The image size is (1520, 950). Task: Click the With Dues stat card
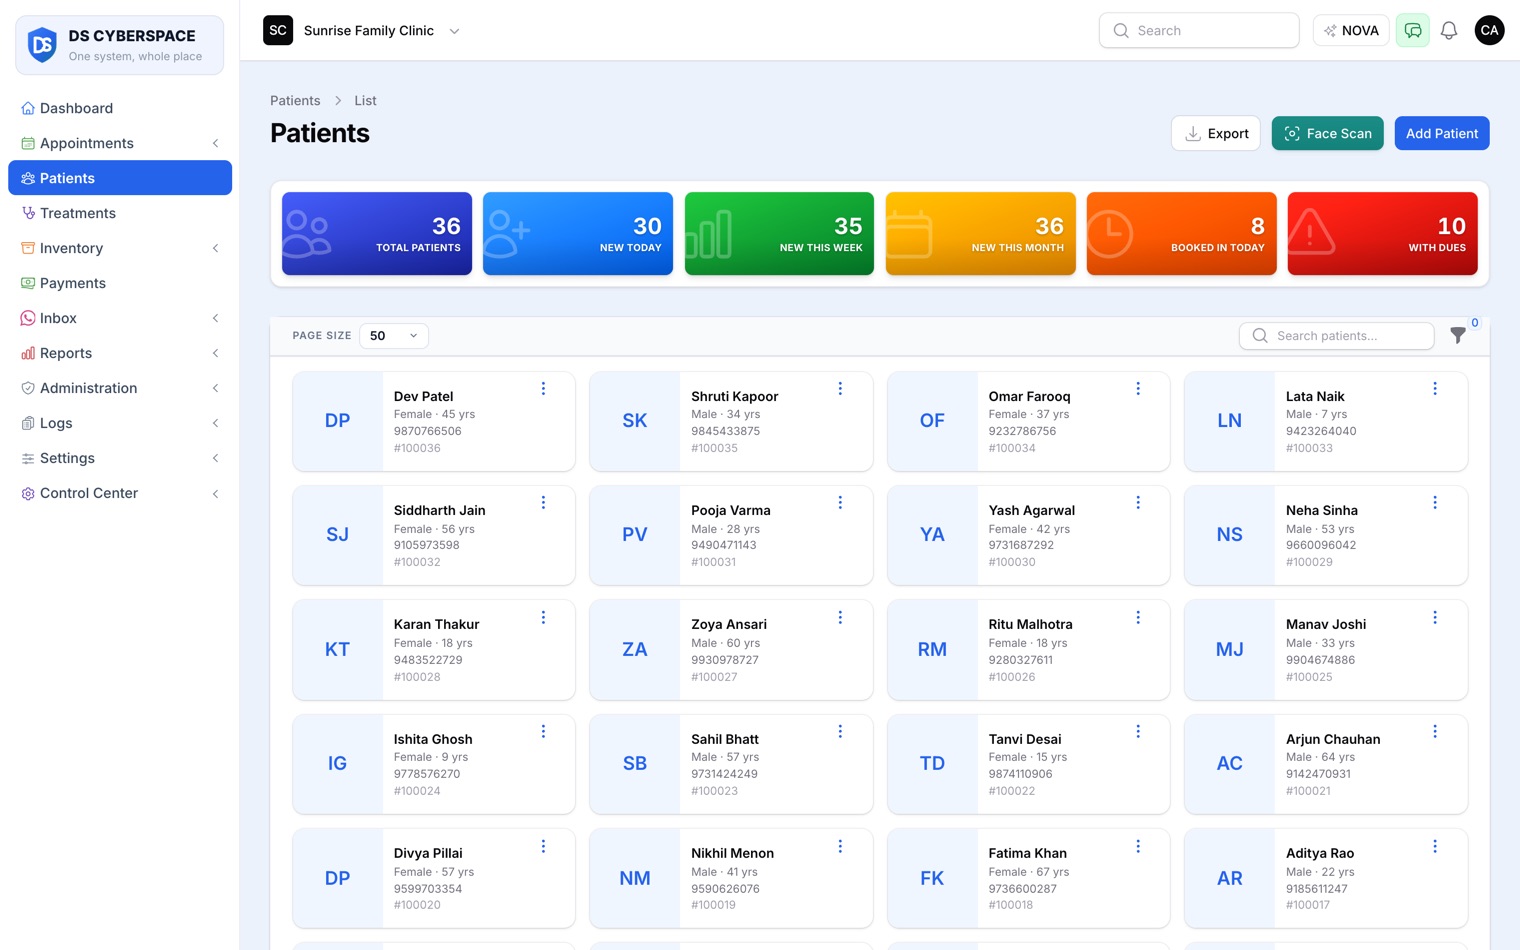tap(1382, 233)
